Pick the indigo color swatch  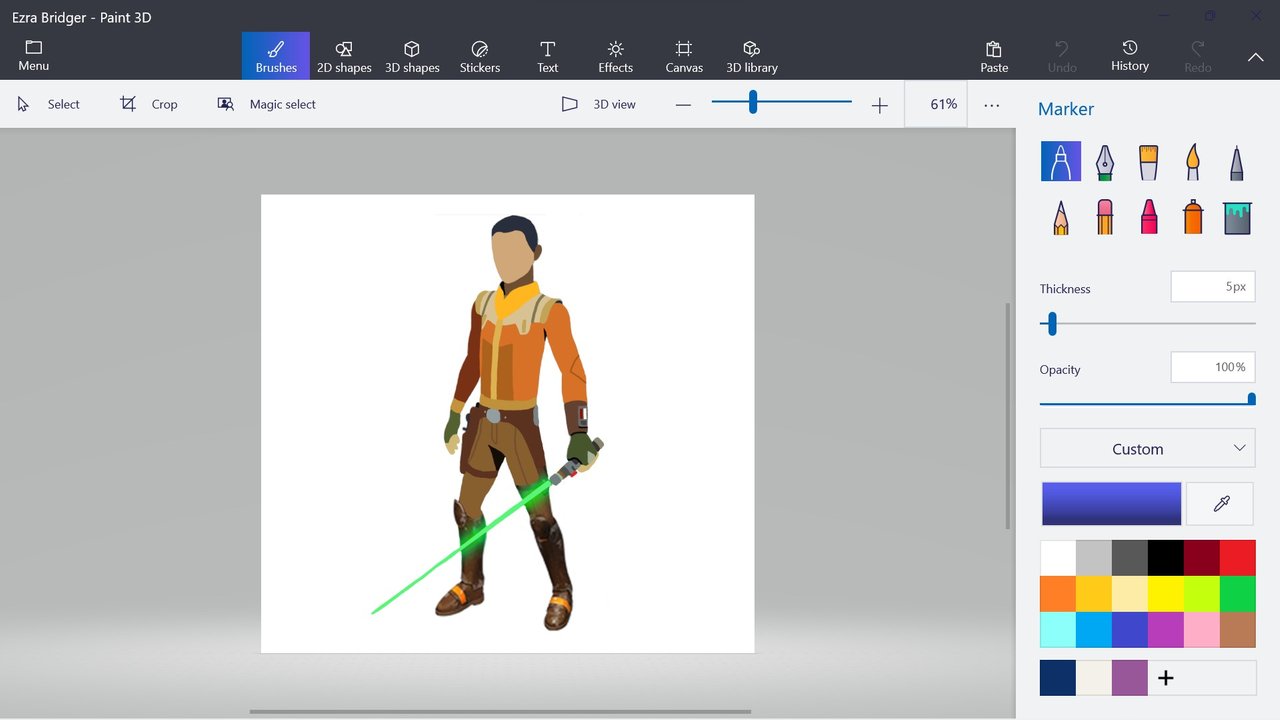click(1130, 630)
